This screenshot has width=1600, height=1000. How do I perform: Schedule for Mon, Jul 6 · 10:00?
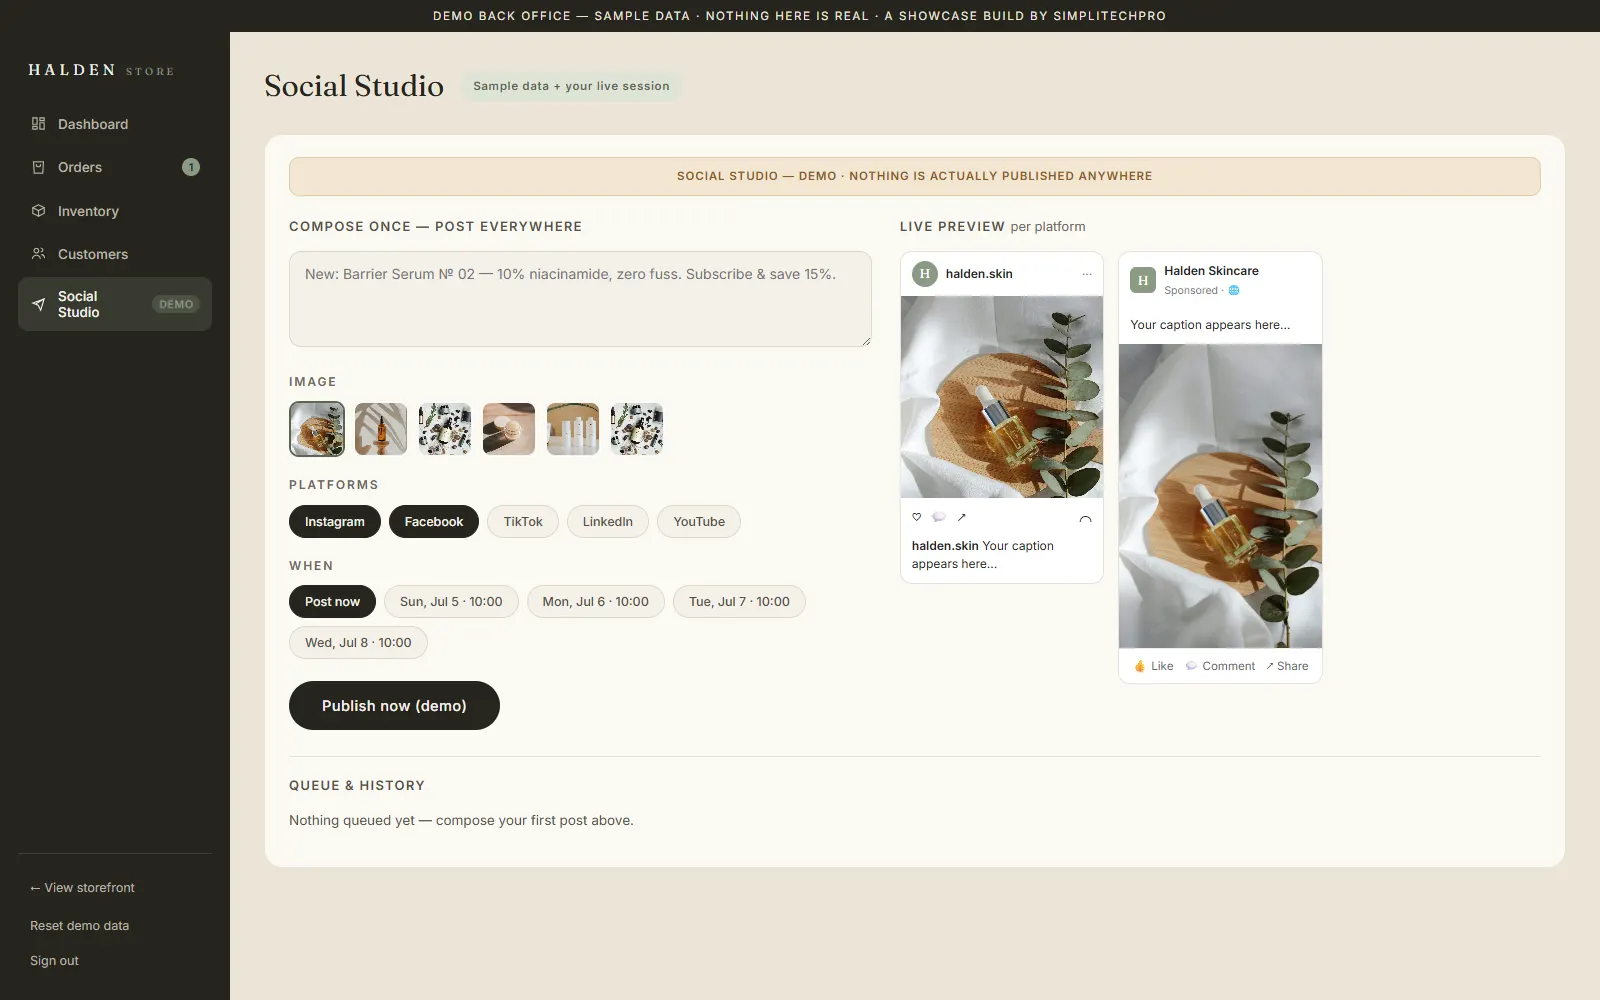[596, 602]
